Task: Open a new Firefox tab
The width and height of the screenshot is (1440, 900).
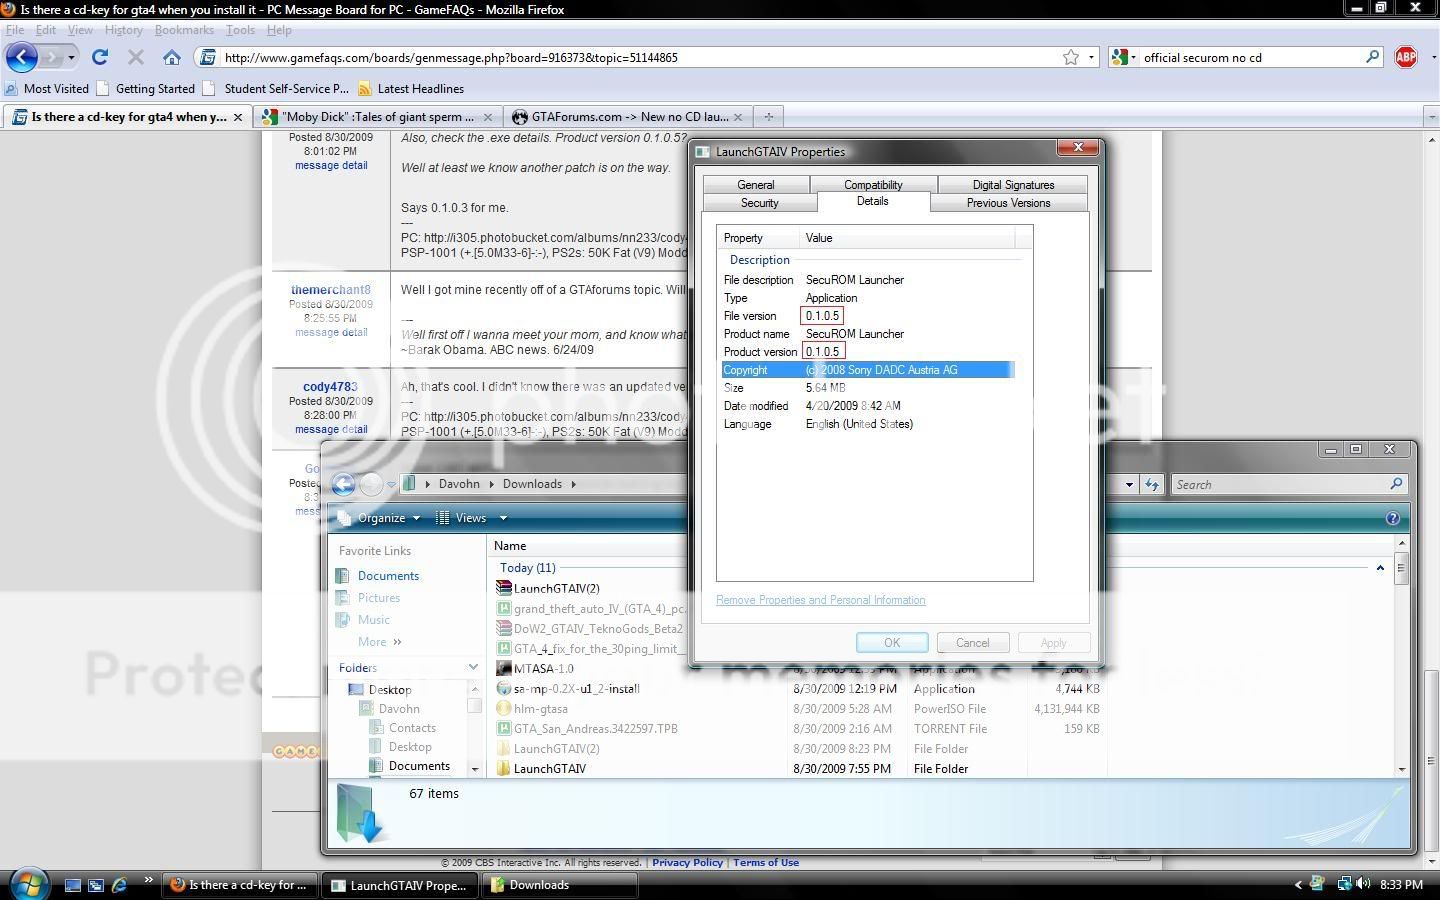Action: click(768, 117)
